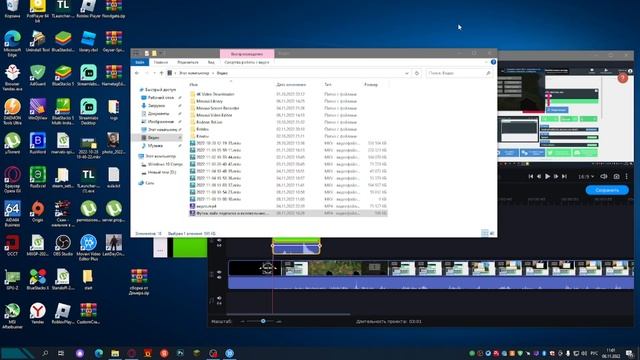Image resolution: width=640 pixels, height=360 pixels.
Task: Open Explorer help question mark icon
Action: [493, 62]
